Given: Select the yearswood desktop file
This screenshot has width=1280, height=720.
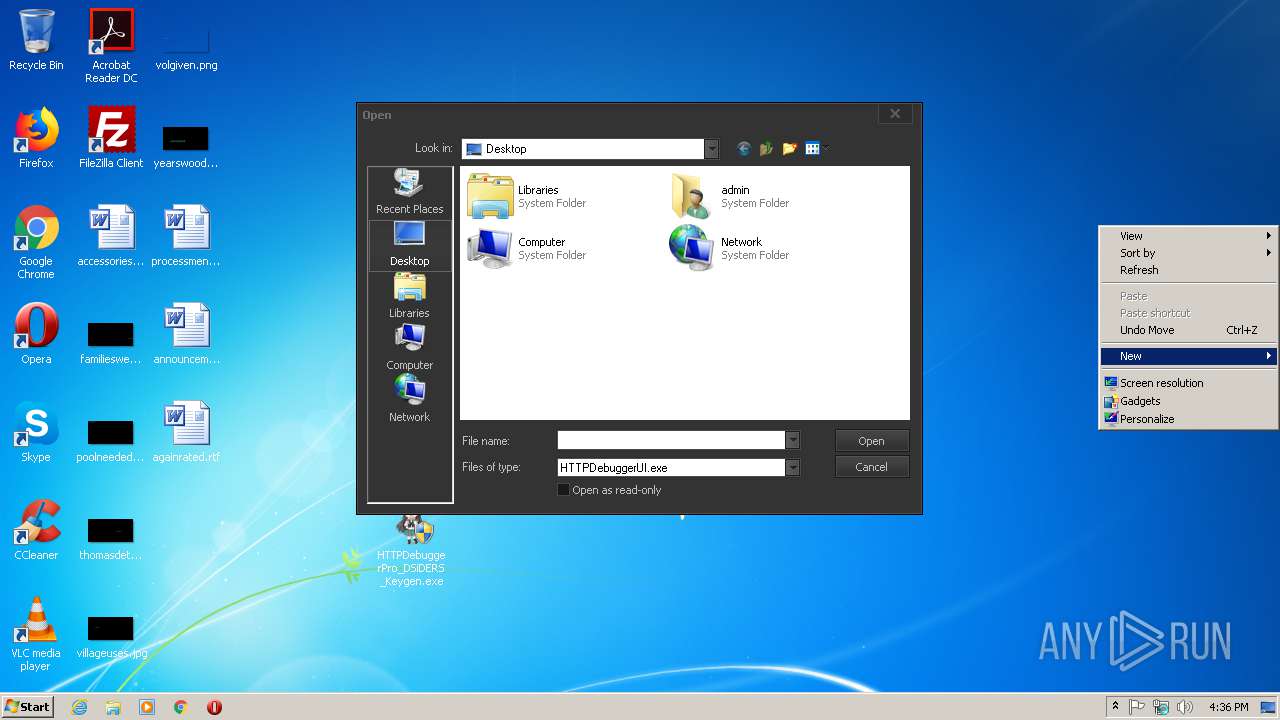Looking at the screenshot, I should click(186, 146).
